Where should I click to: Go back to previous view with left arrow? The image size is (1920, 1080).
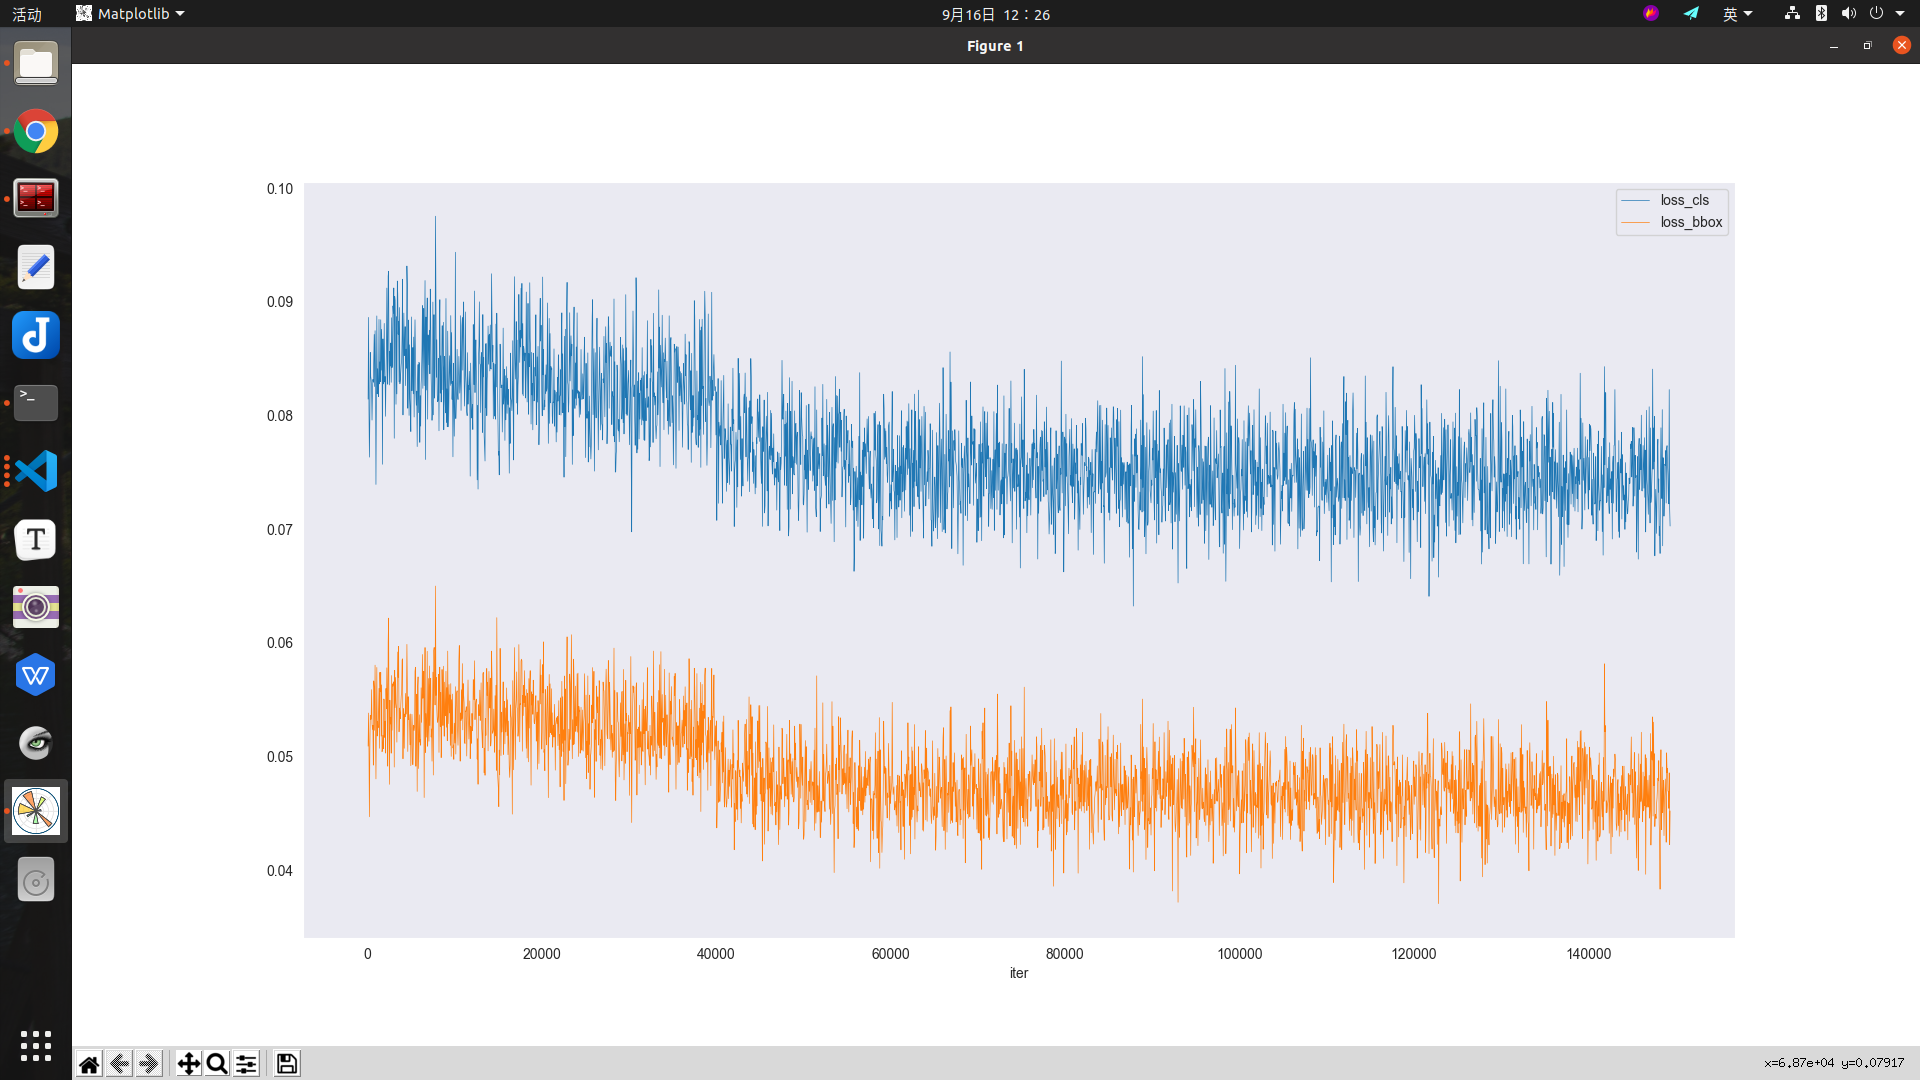[x=118, y=1063]
